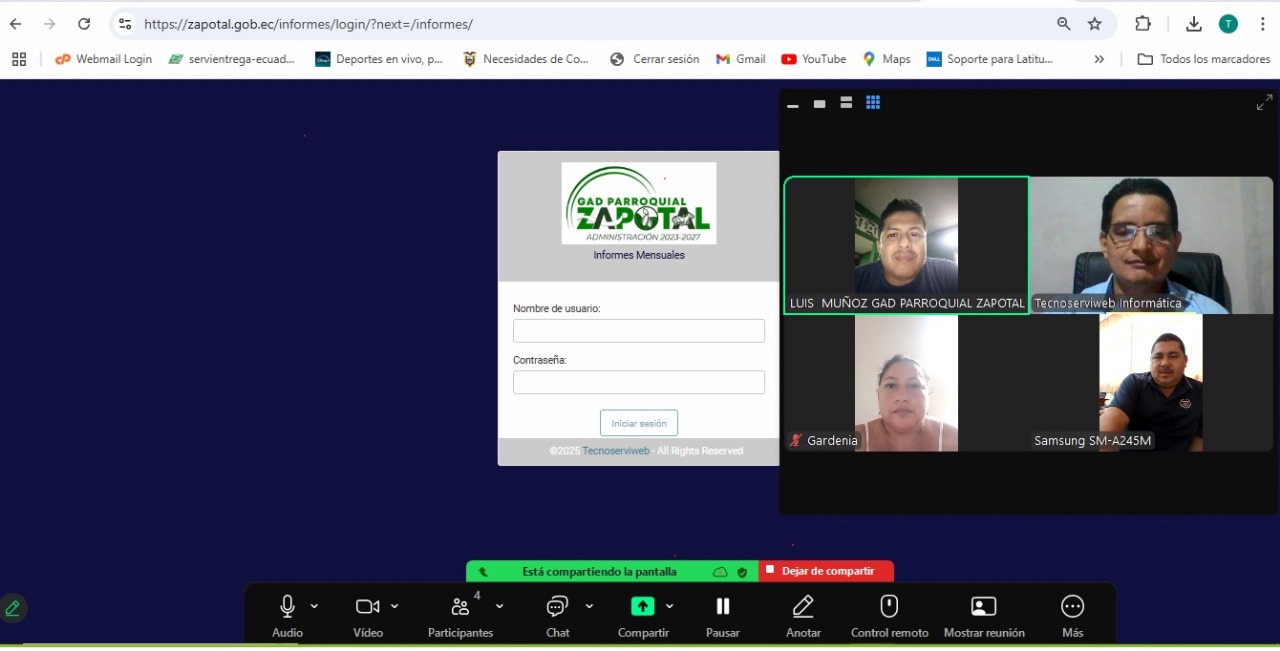Screen dimensions: 1280x651
Task: Expand Audio options arrow
Action: click(x=314, y=606)
